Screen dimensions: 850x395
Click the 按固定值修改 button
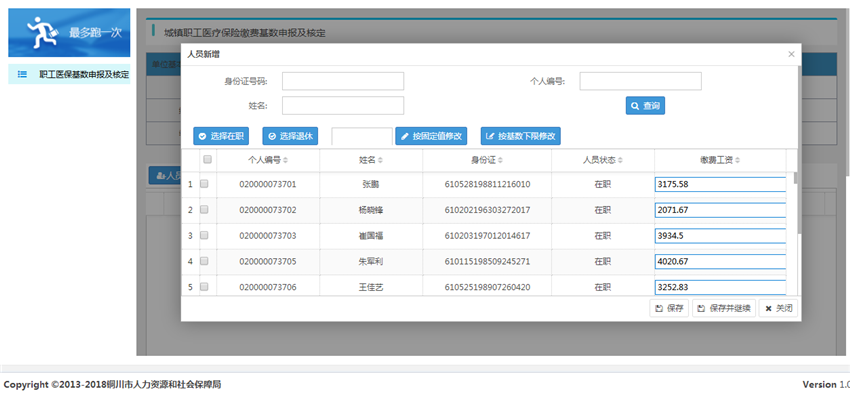coord(431,136)
